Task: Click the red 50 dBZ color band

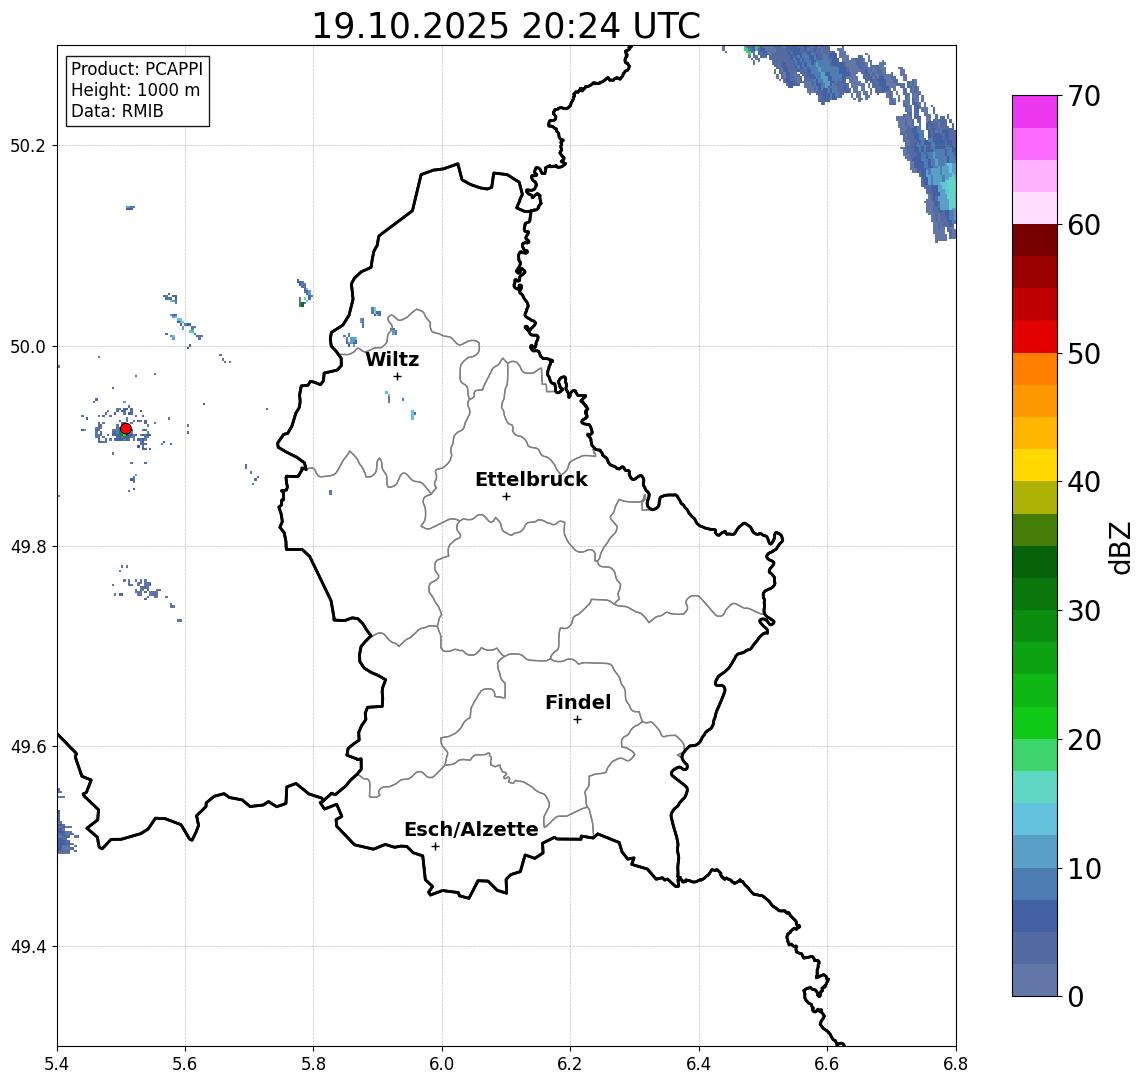Action: tap(1035, 337)
